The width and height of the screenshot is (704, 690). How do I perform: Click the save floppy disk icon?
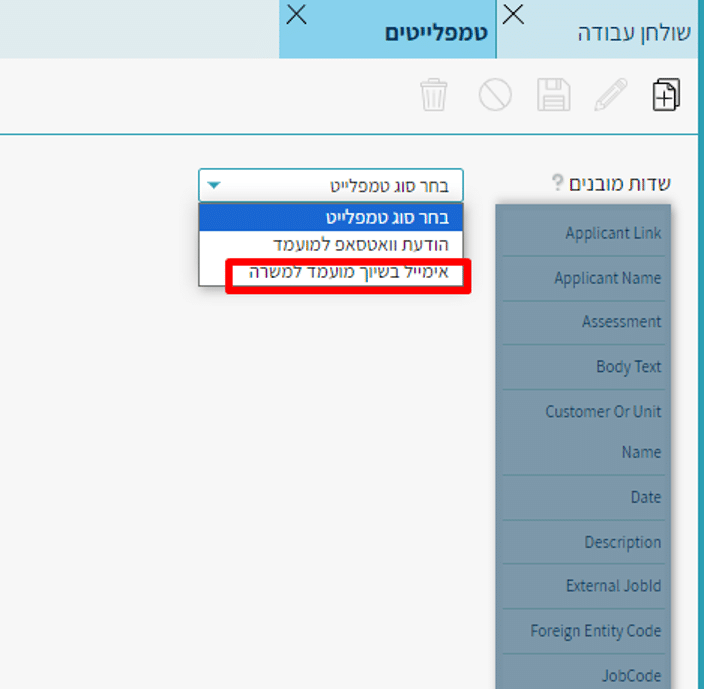click(x=553, y=96)
